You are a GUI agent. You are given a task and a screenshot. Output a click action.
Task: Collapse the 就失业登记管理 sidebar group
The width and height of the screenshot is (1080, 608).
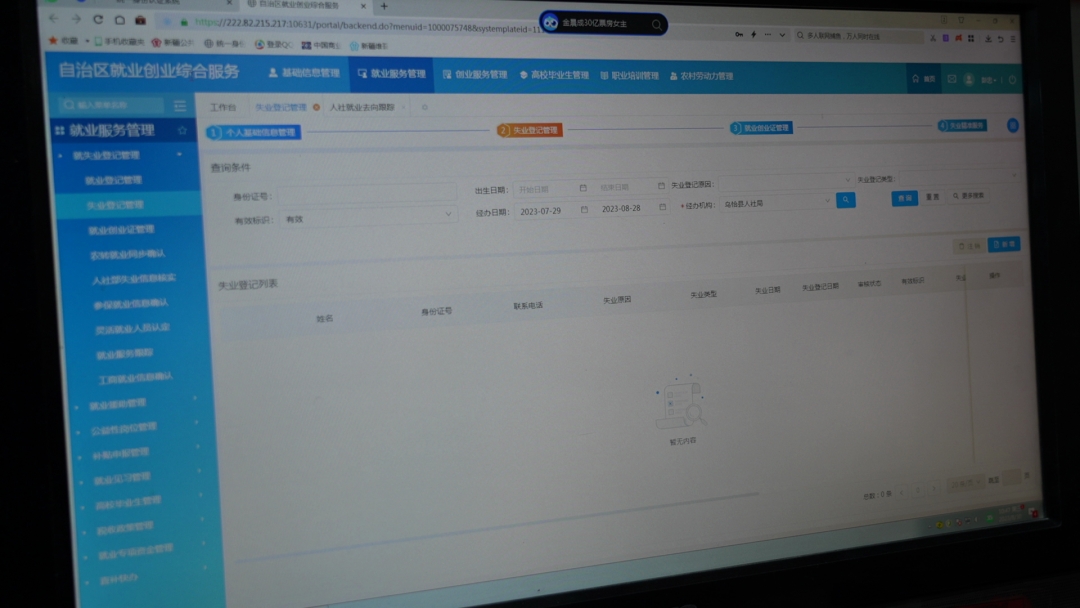pos(180,155)
